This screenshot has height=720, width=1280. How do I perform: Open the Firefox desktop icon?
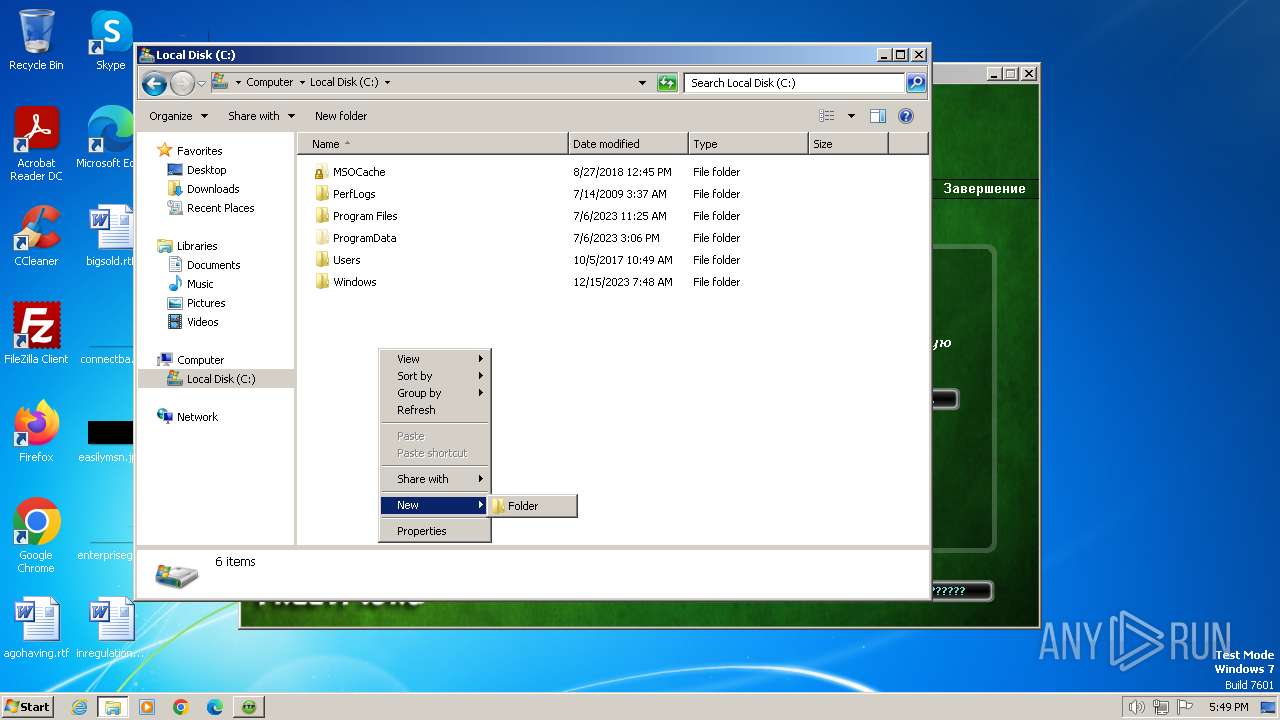pos(36,432)
